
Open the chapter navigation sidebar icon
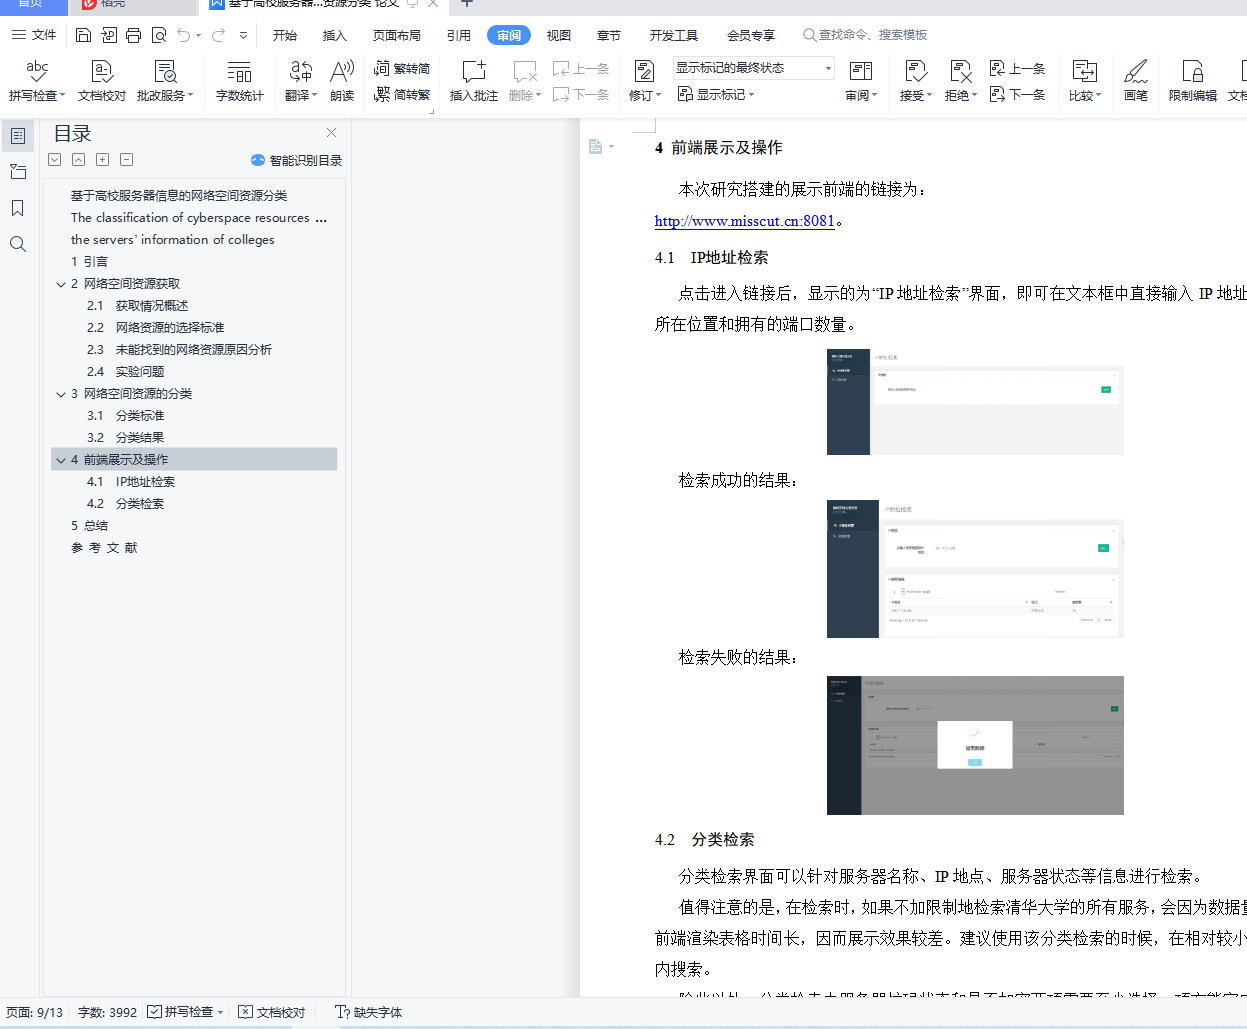point(18,172)
